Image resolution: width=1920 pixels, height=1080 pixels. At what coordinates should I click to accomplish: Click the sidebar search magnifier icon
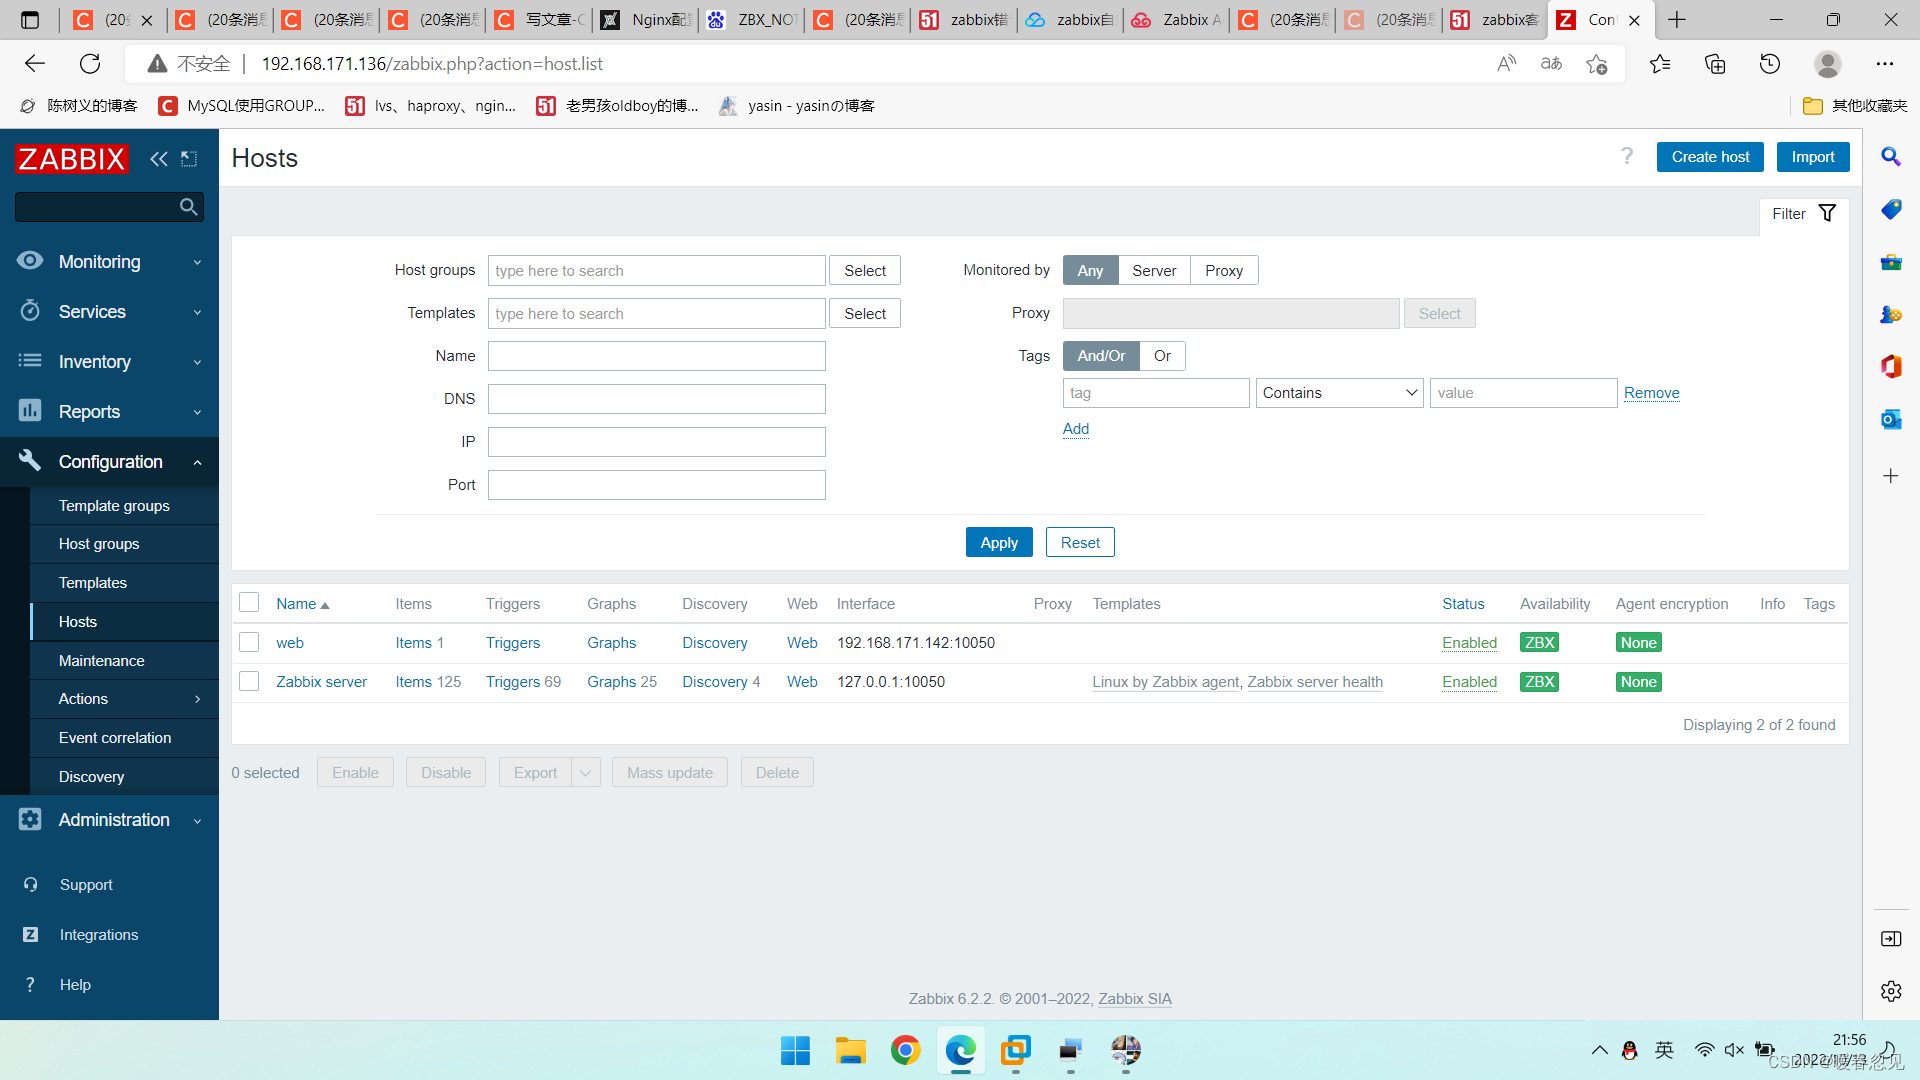click(188, 207)
